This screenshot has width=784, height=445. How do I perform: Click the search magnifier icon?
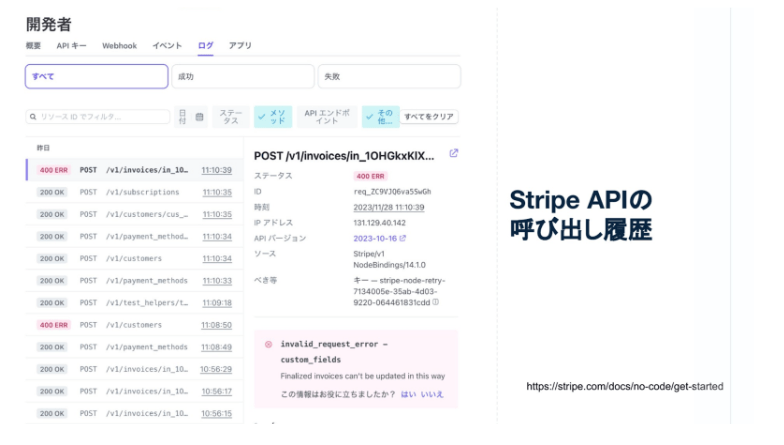tap(33, 117)
